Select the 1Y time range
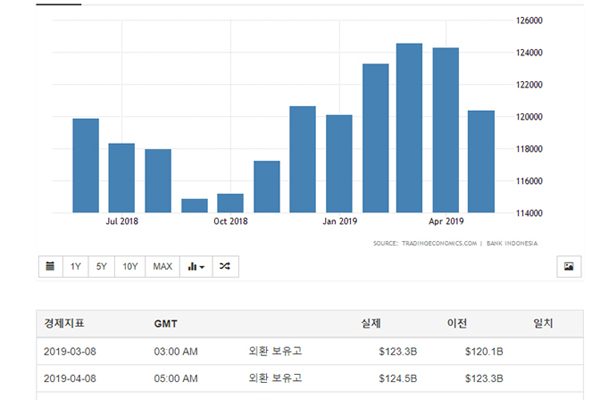This screenshot has height=400, width=600. pos(76,266)
